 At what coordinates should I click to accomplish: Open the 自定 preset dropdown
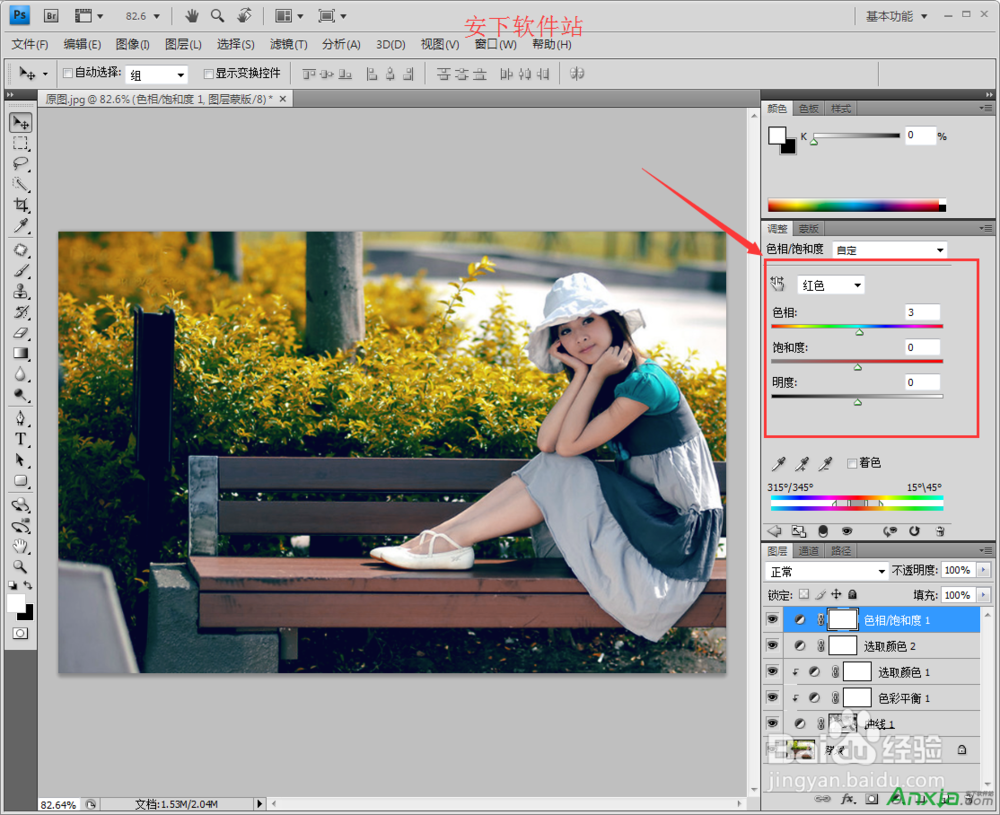890,250
